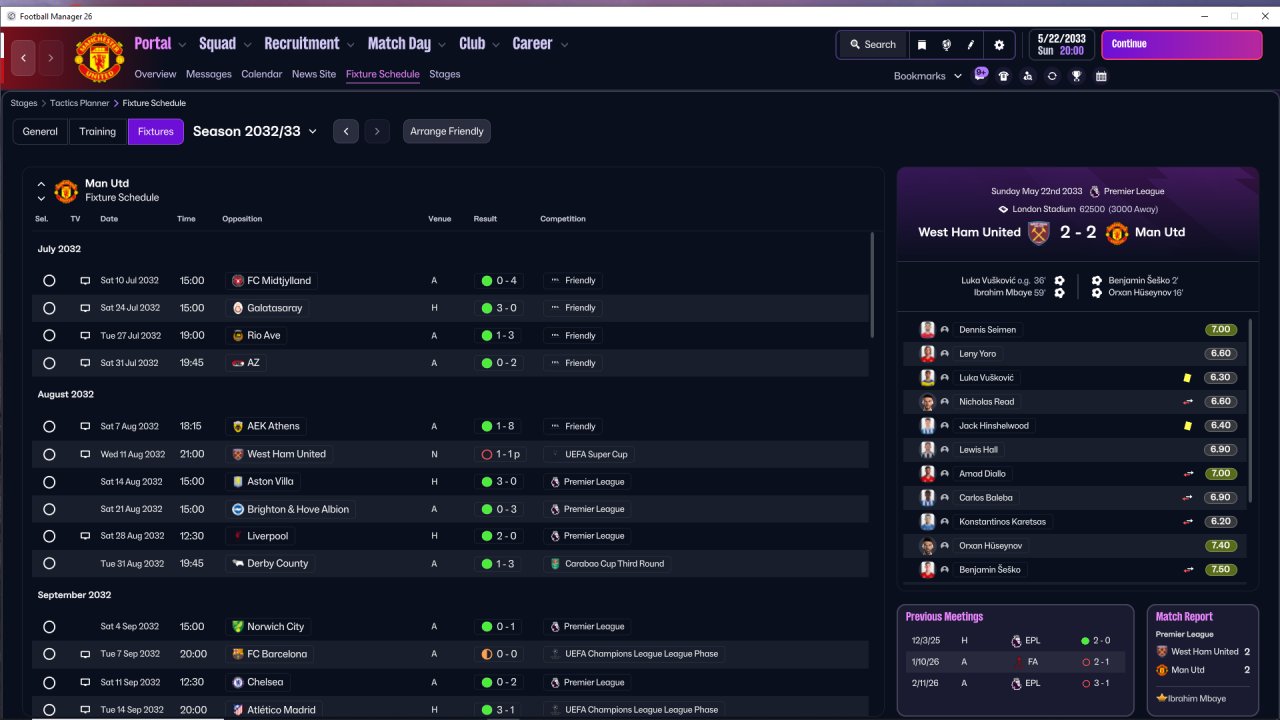The width and height of the screenshot is (1280, 720).
Task: Click the Search button
Action: coord(873,45)
